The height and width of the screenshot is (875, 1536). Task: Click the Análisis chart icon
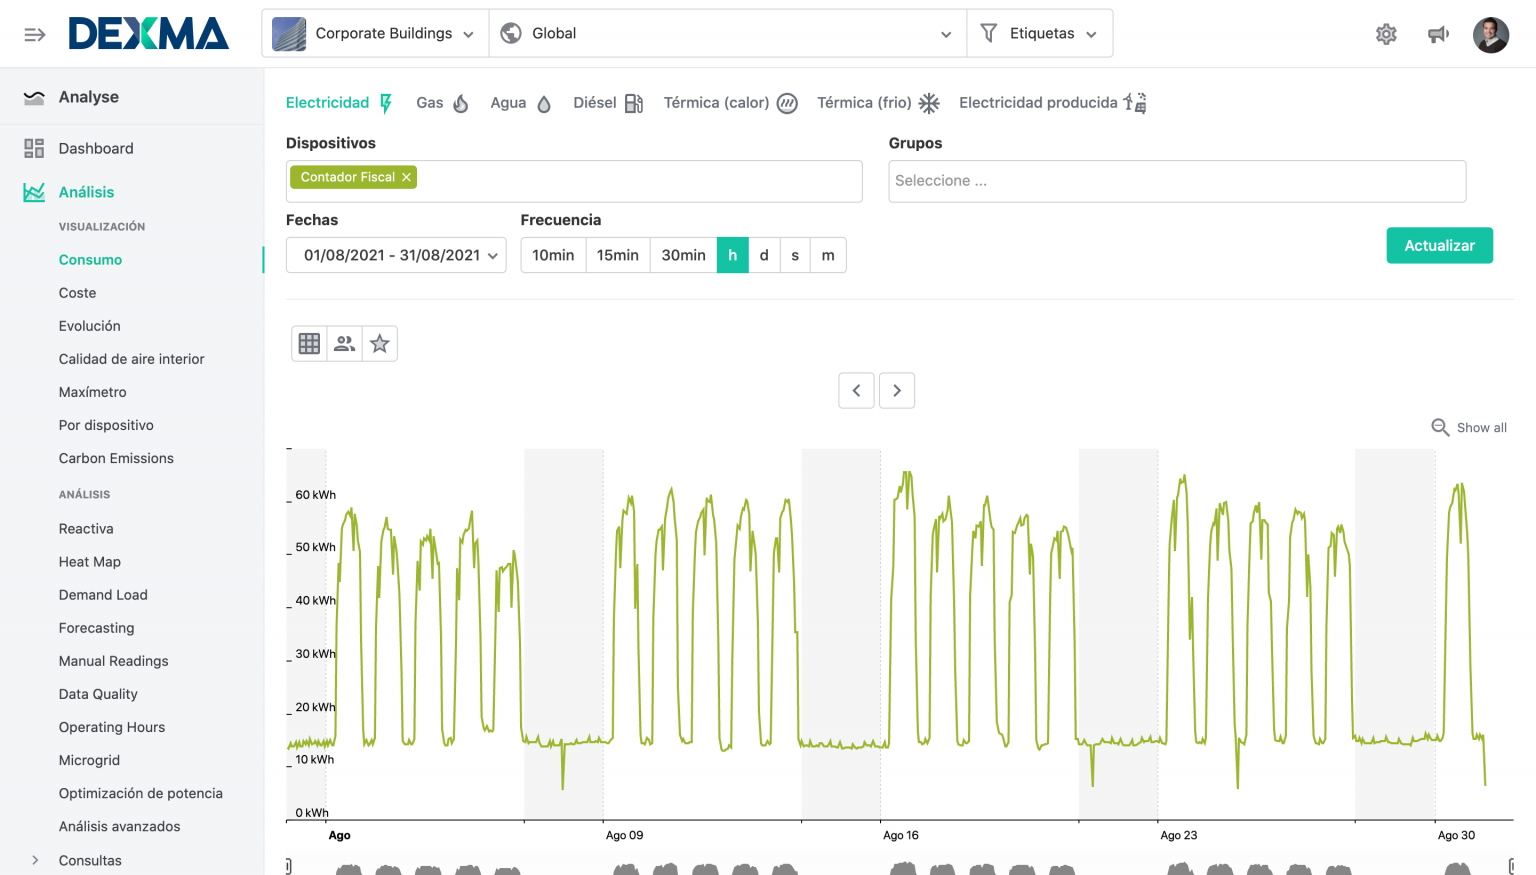[34, 192]
